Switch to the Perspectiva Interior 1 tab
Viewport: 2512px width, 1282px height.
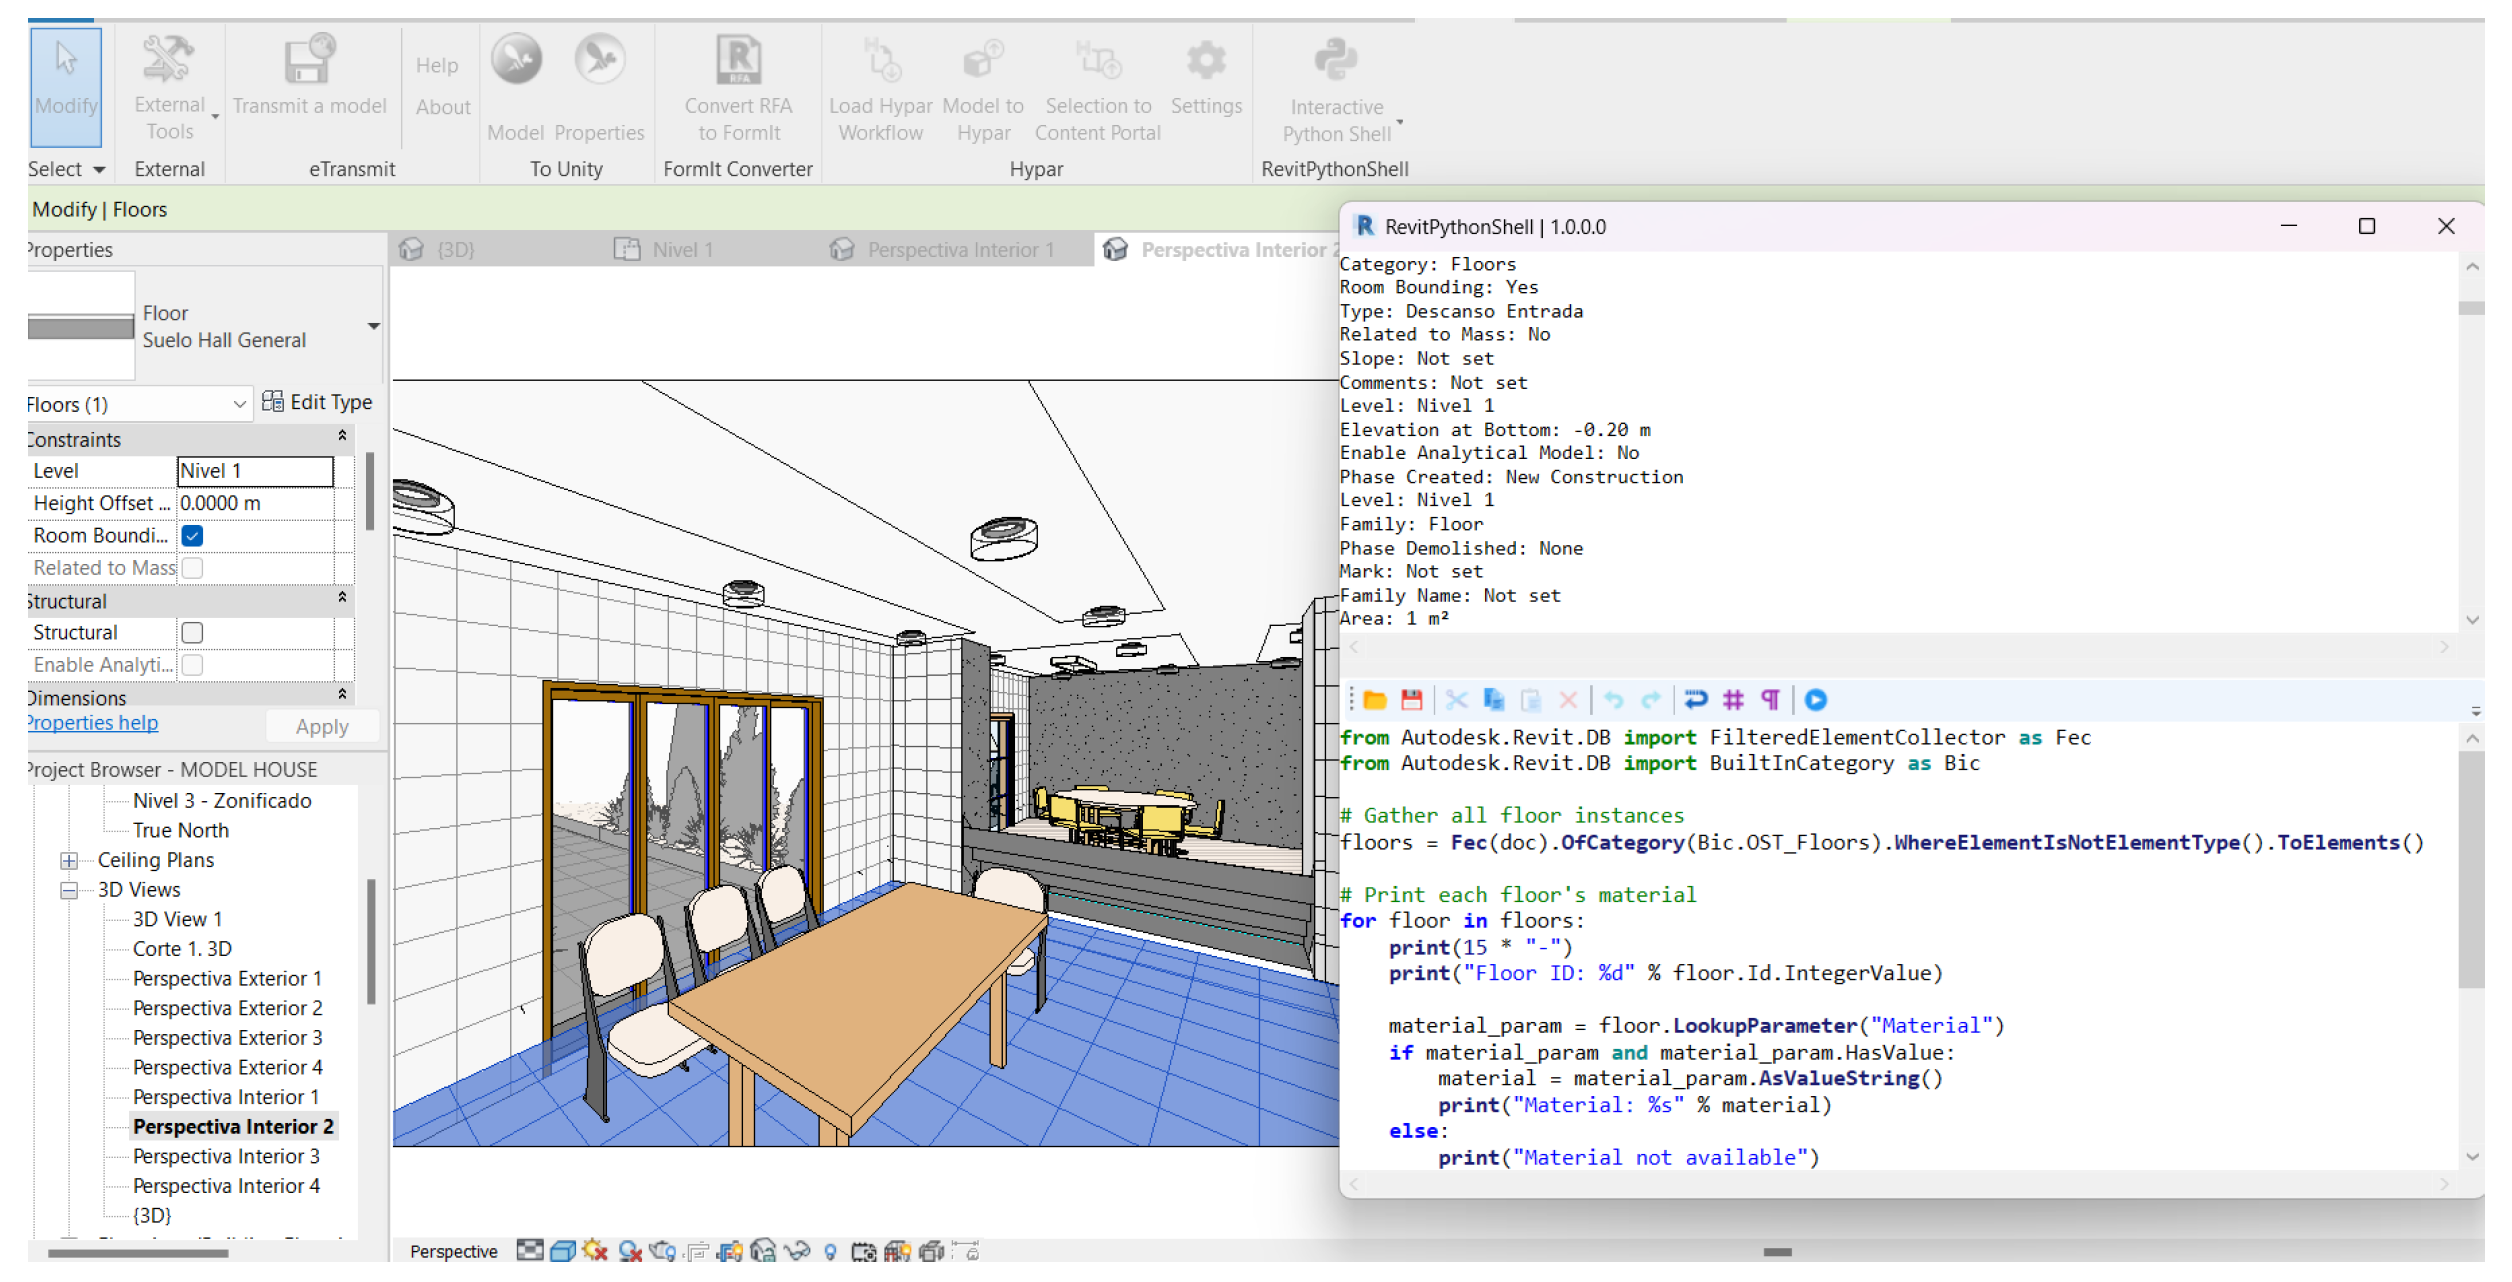point(958,250)
